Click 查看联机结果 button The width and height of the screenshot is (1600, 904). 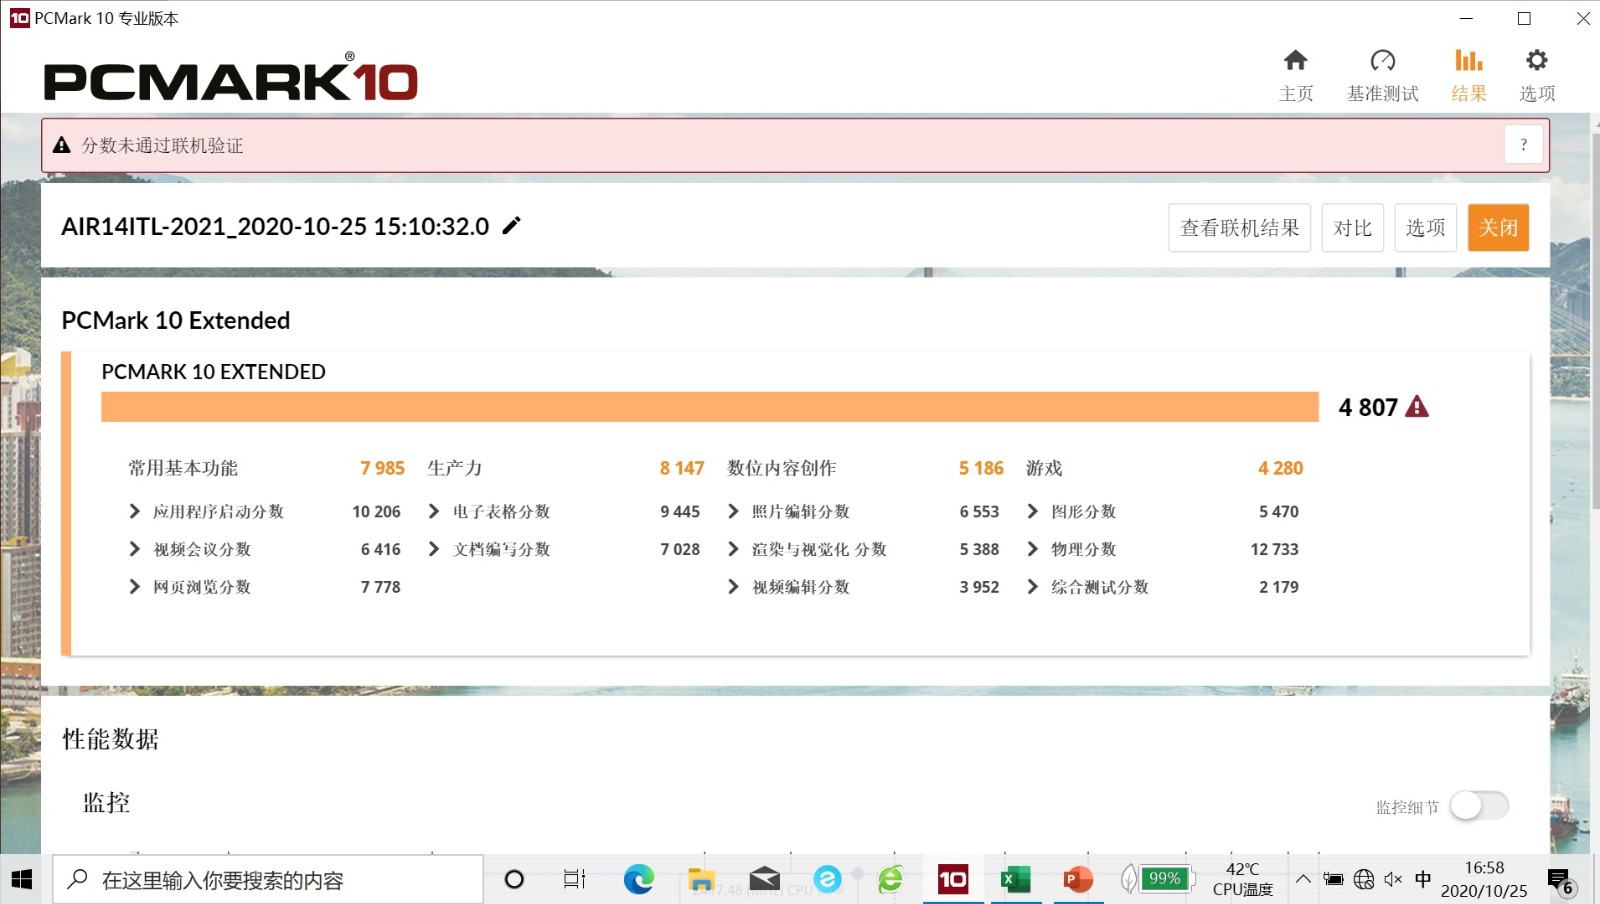1239,228
